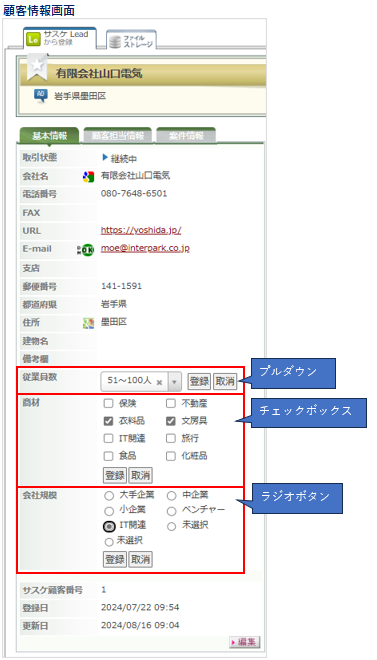The height and width of the screenshot is (660, 377).
Task: Select the 大手企業 radio button
Action: pyautogui.click(x=109, y=496)
